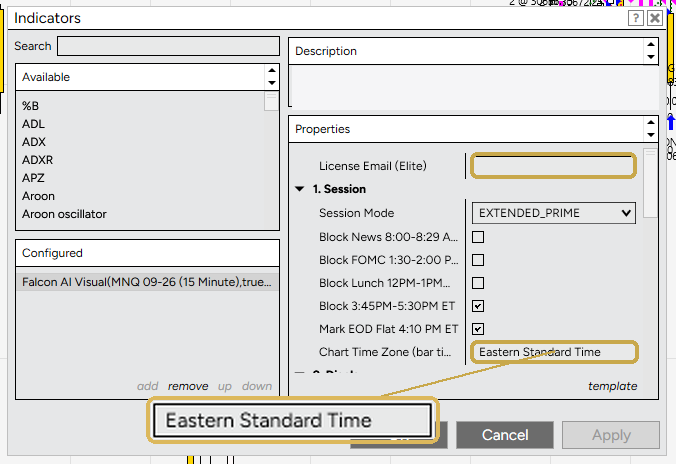Click the Mark EOD Flat 4:10 PM ET label
This screenshot has height=464, width=676.
pyautogui.click(x=388, y=329)
